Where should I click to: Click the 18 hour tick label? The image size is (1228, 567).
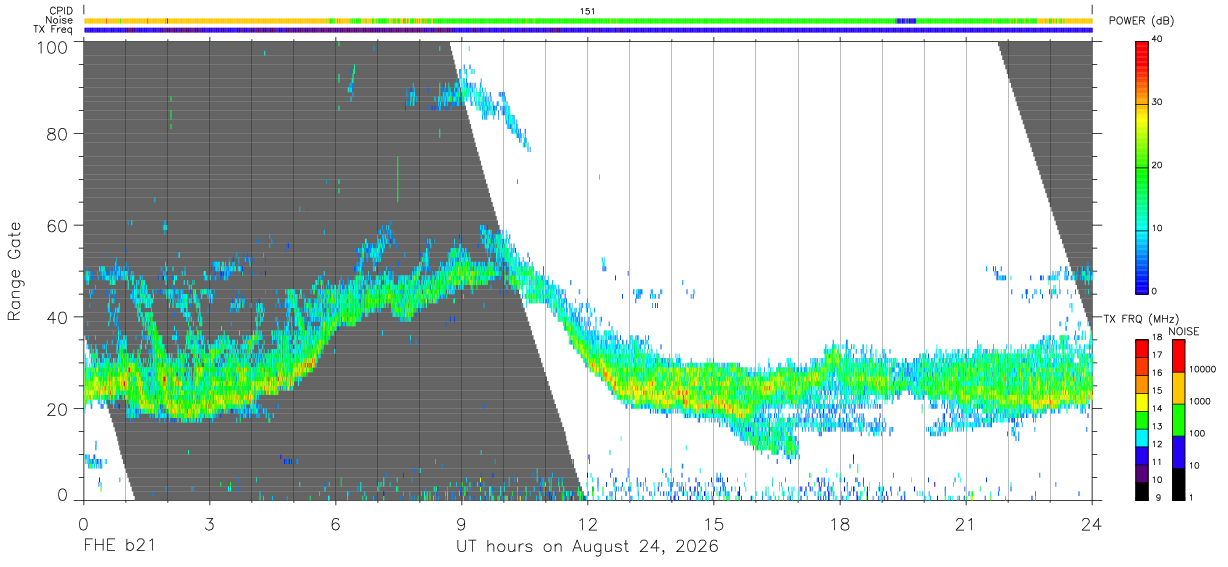point(839,523)
